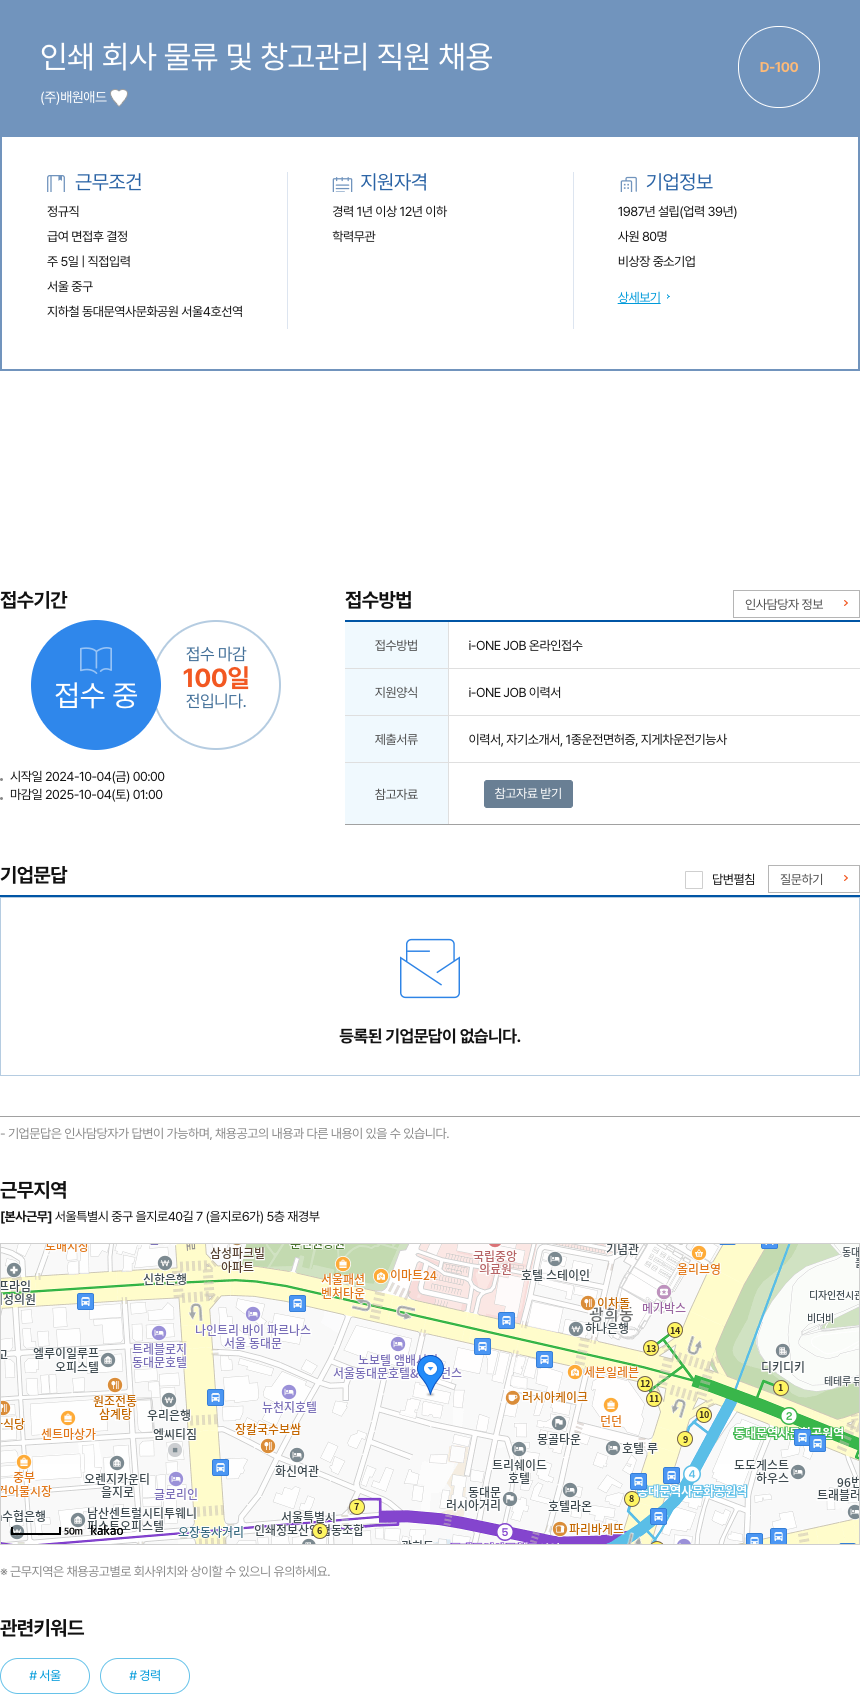The width and height of the screenshot is (860, 1695).
Task: Select the # 경력 keyword tag
Action: 145,1675
